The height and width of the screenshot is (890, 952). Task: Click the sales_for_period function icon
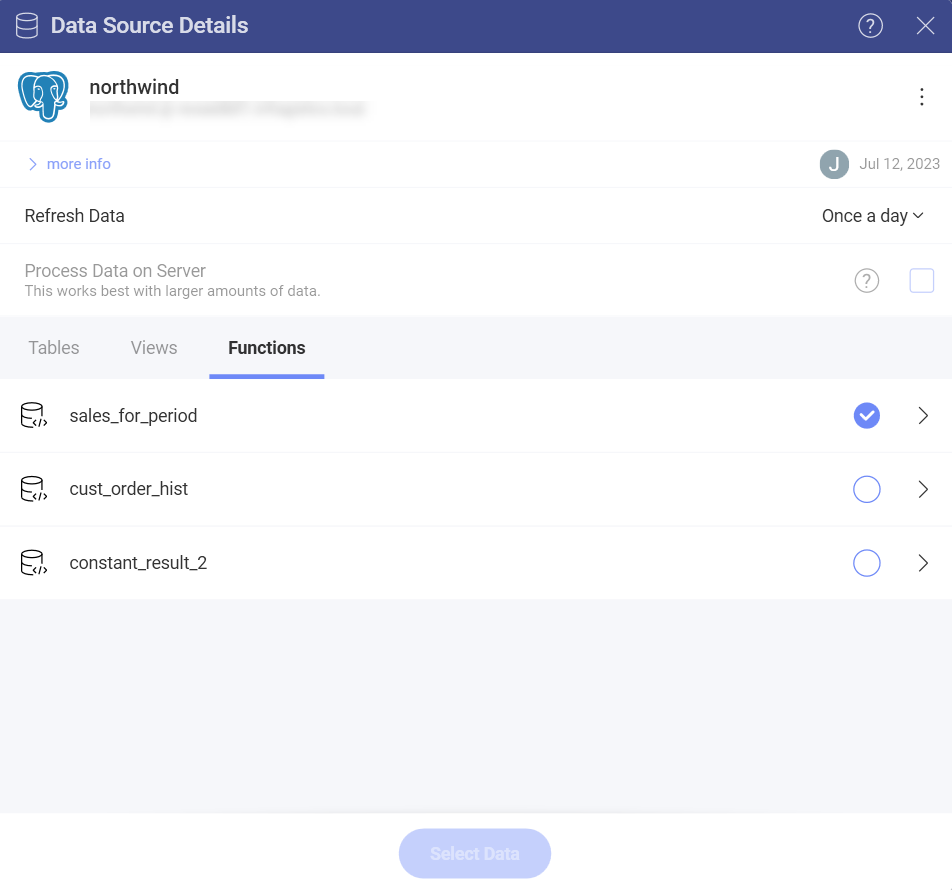[33, 415]
